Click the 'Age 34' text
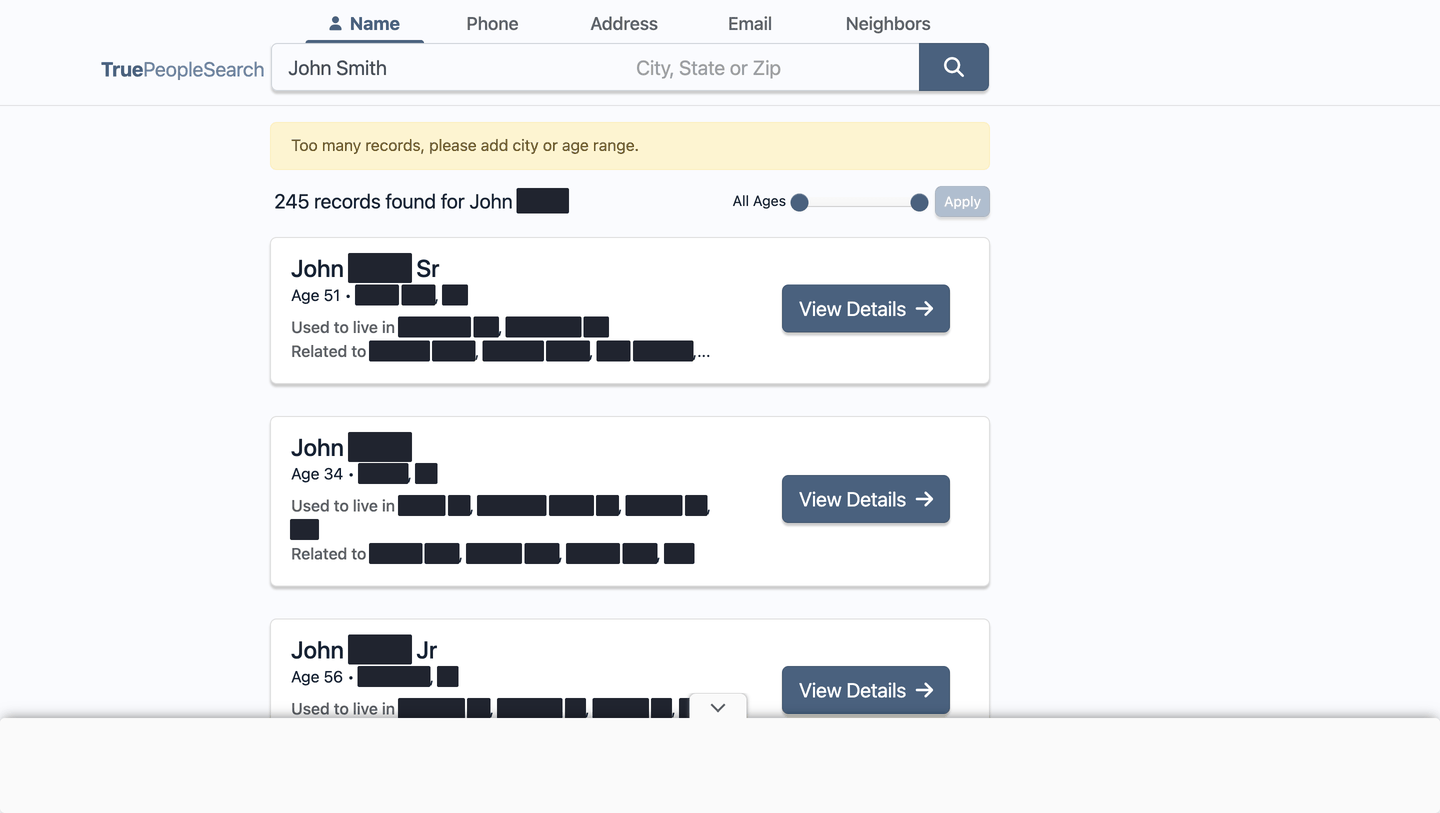 (317, 474)
